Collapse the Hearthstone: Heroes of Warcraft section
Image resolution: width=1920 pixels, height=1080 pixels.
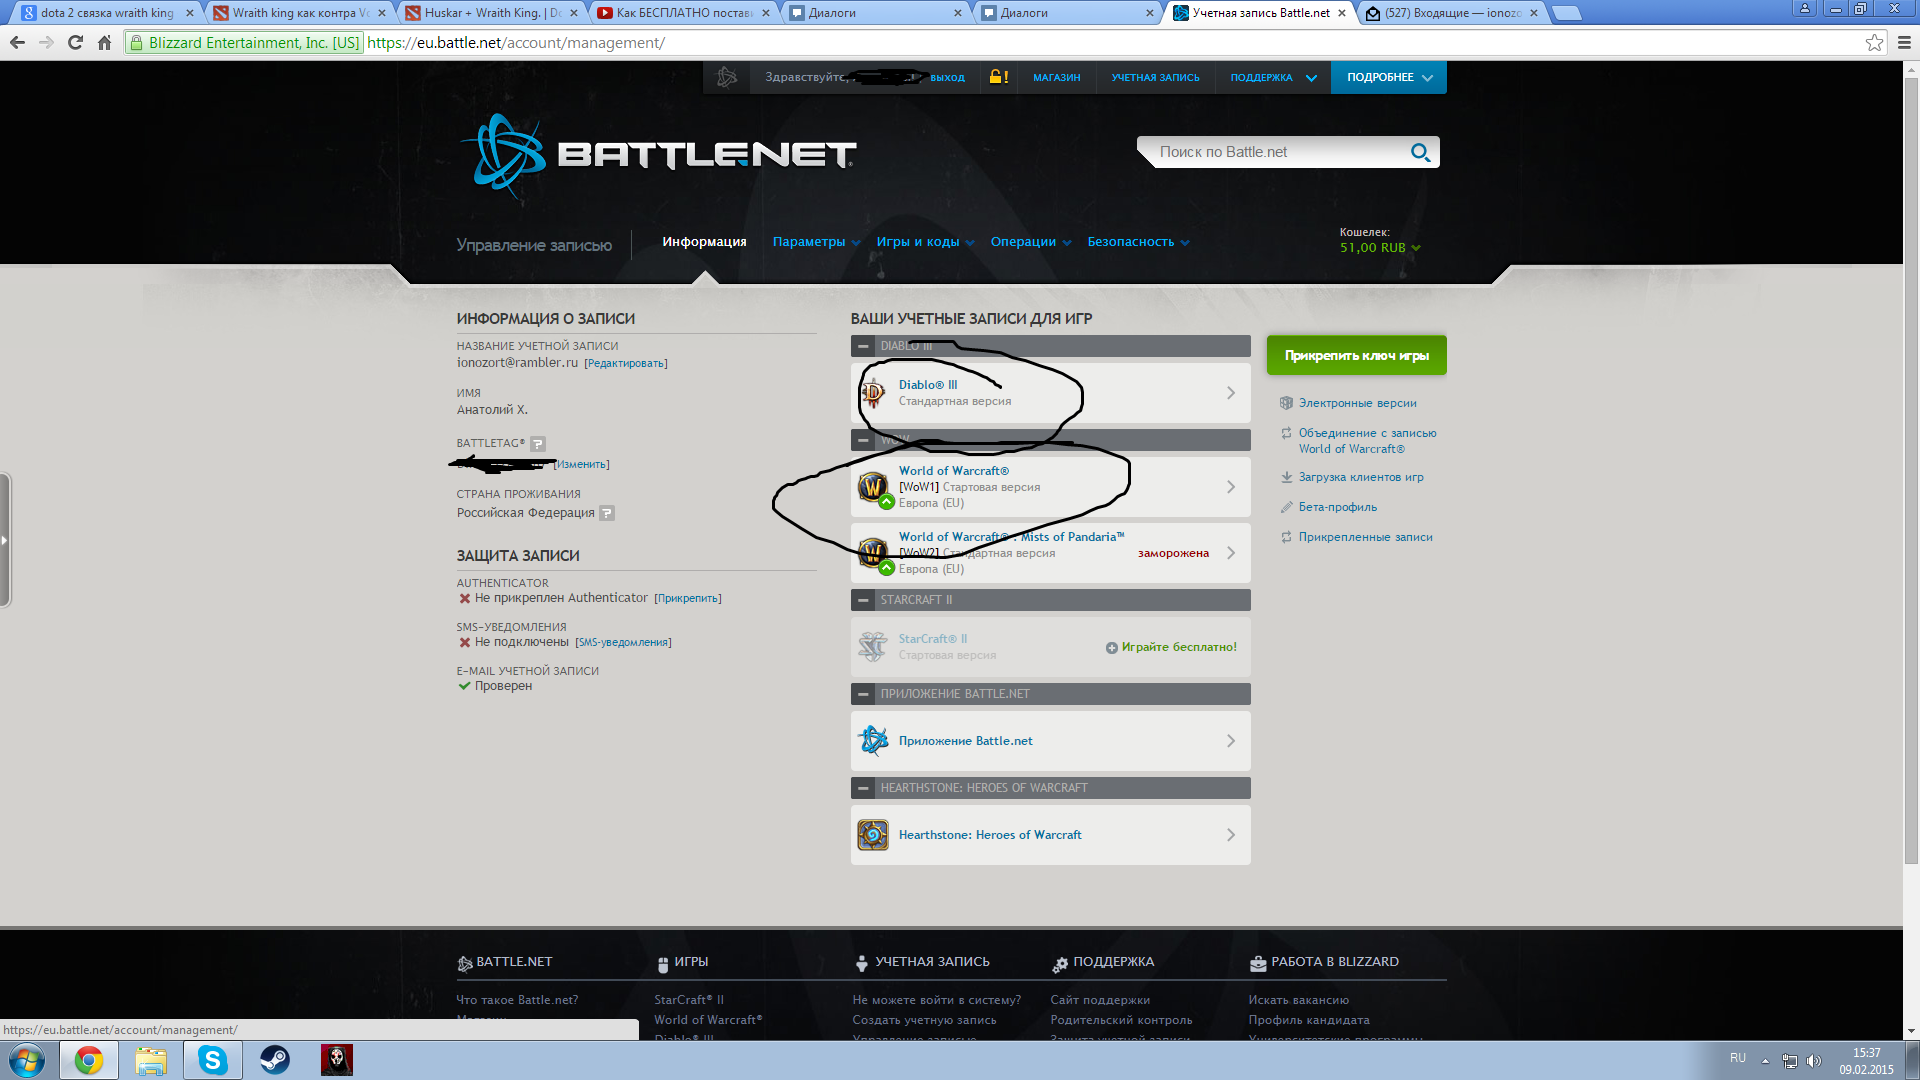point(863,788)
